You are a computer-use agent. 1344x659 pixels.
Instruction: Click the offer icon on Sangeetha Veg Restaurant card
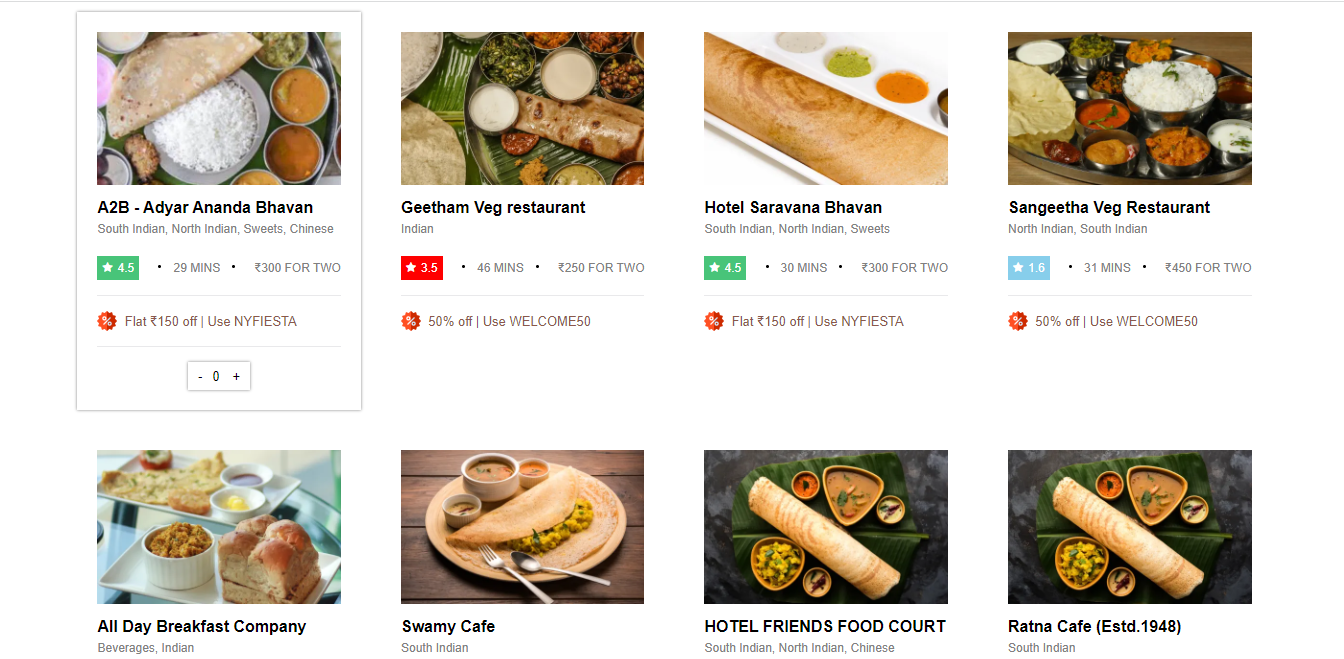1018,321
